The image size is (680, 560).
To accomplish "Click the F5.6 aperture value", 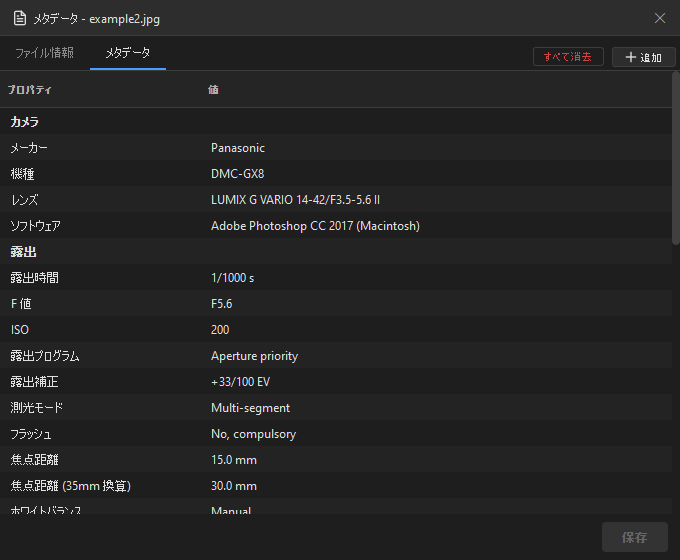I will (222, 304).
